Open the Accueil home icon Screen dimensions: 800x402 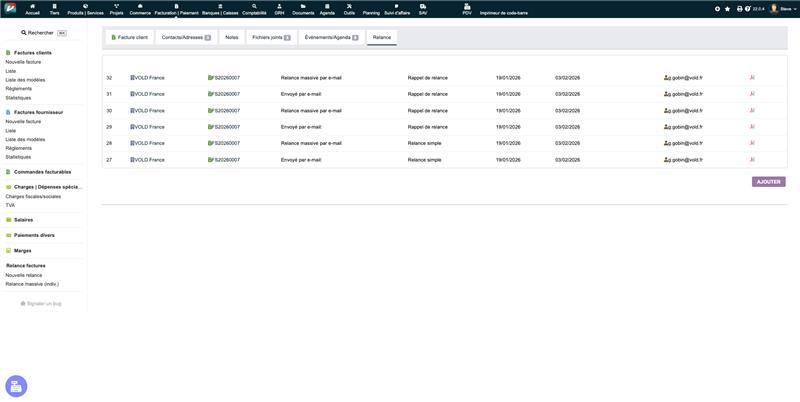32,9
